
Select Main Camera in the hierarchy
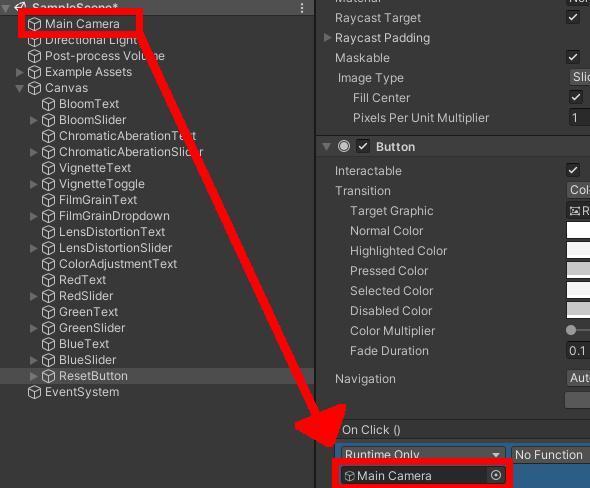click(82, 24)
